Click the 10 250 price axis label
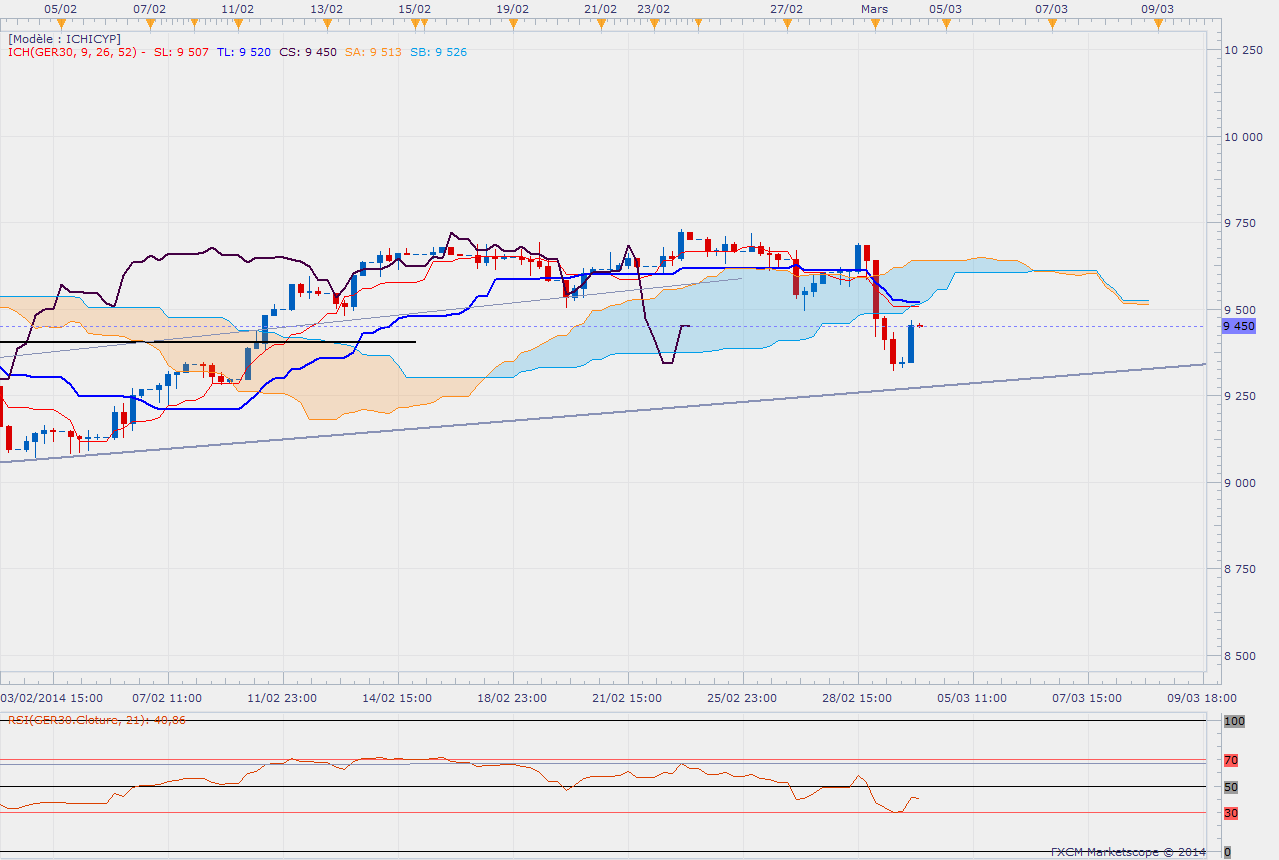Viewport: 1279px width, 860px height. (1244, 49)
